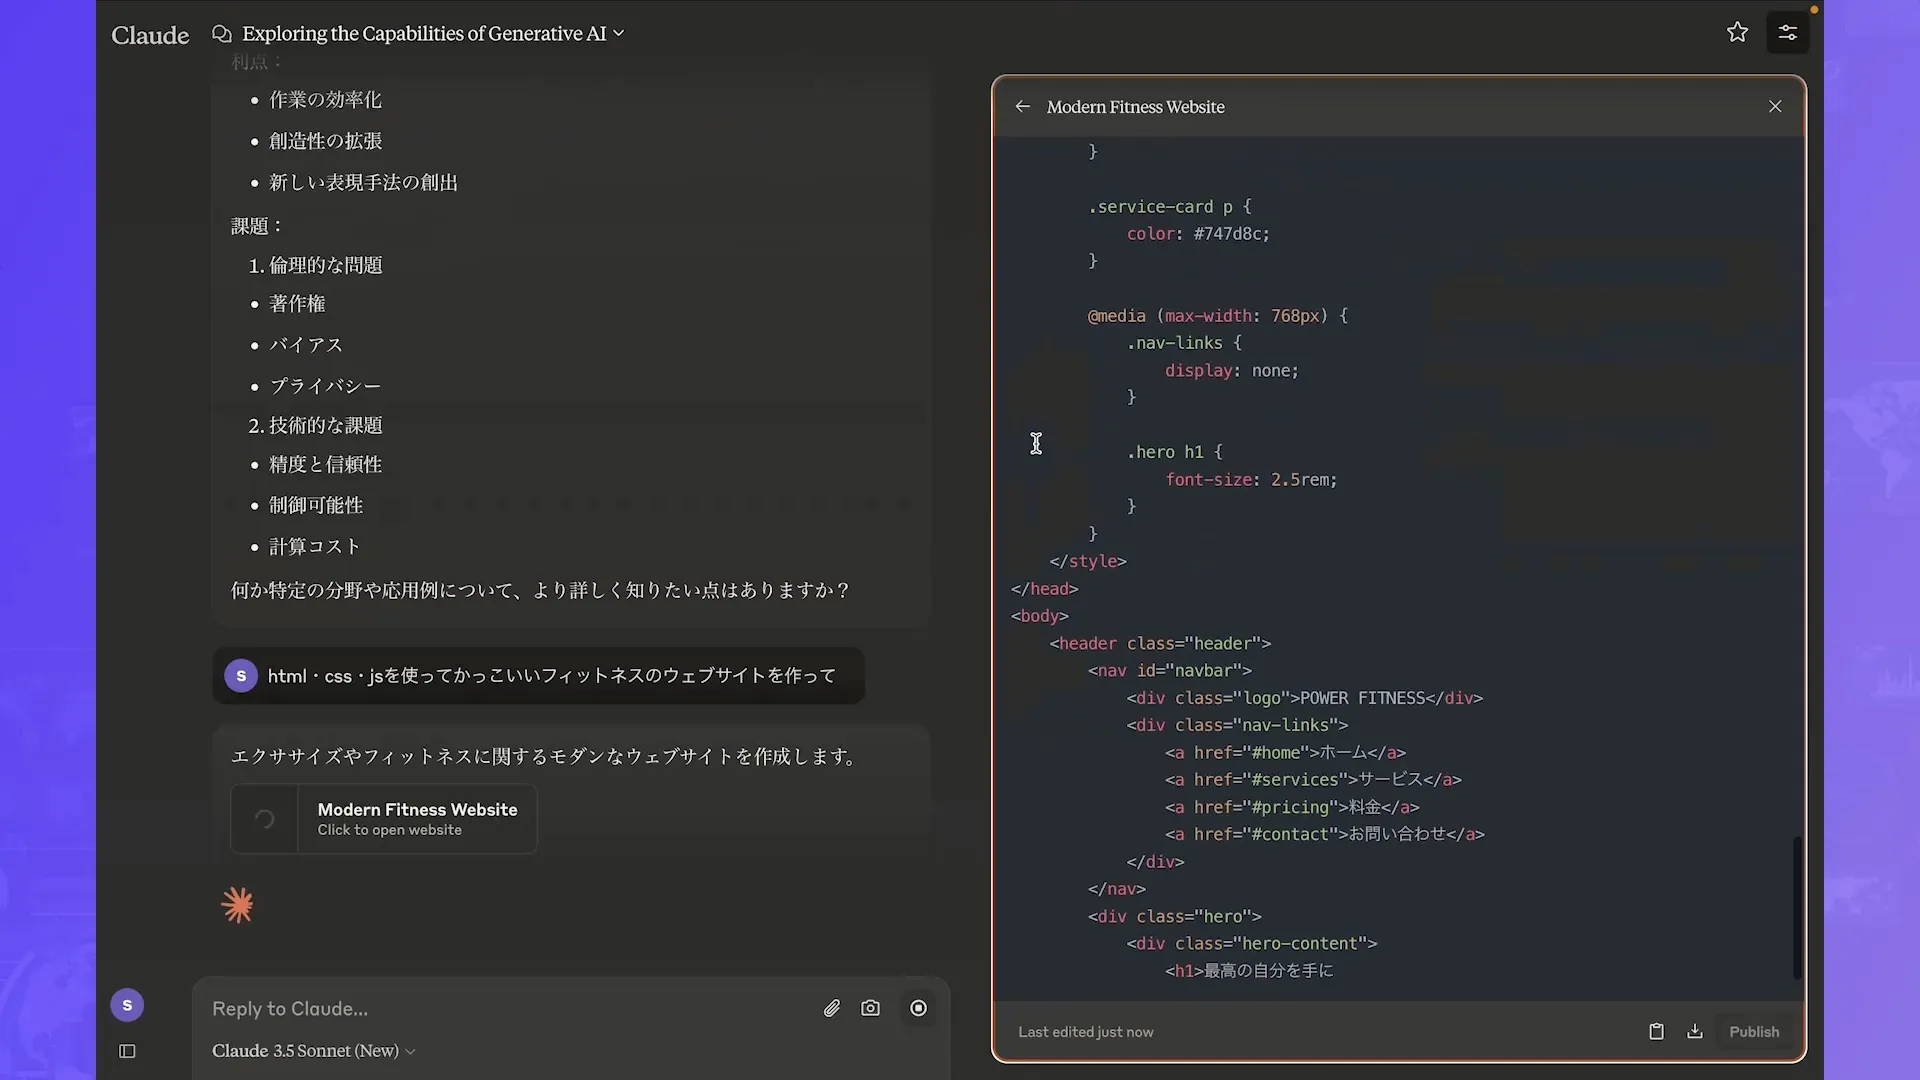Click the 'Last edited just now' label

(1086, 1031)
